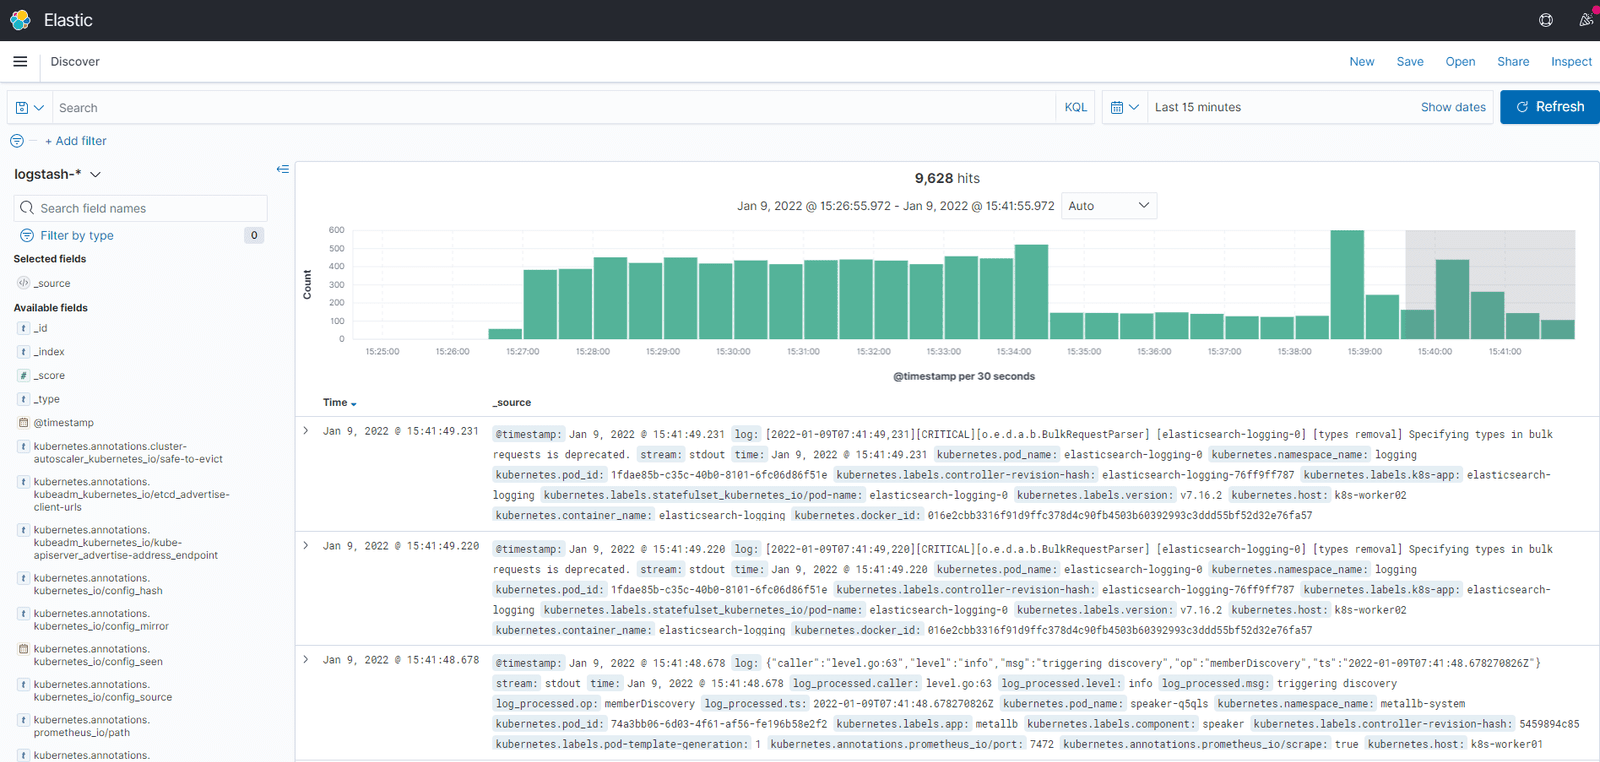
Task: Click the Last 15 minutes time range
Action: pyautogui.click(x=1198, y=107)
